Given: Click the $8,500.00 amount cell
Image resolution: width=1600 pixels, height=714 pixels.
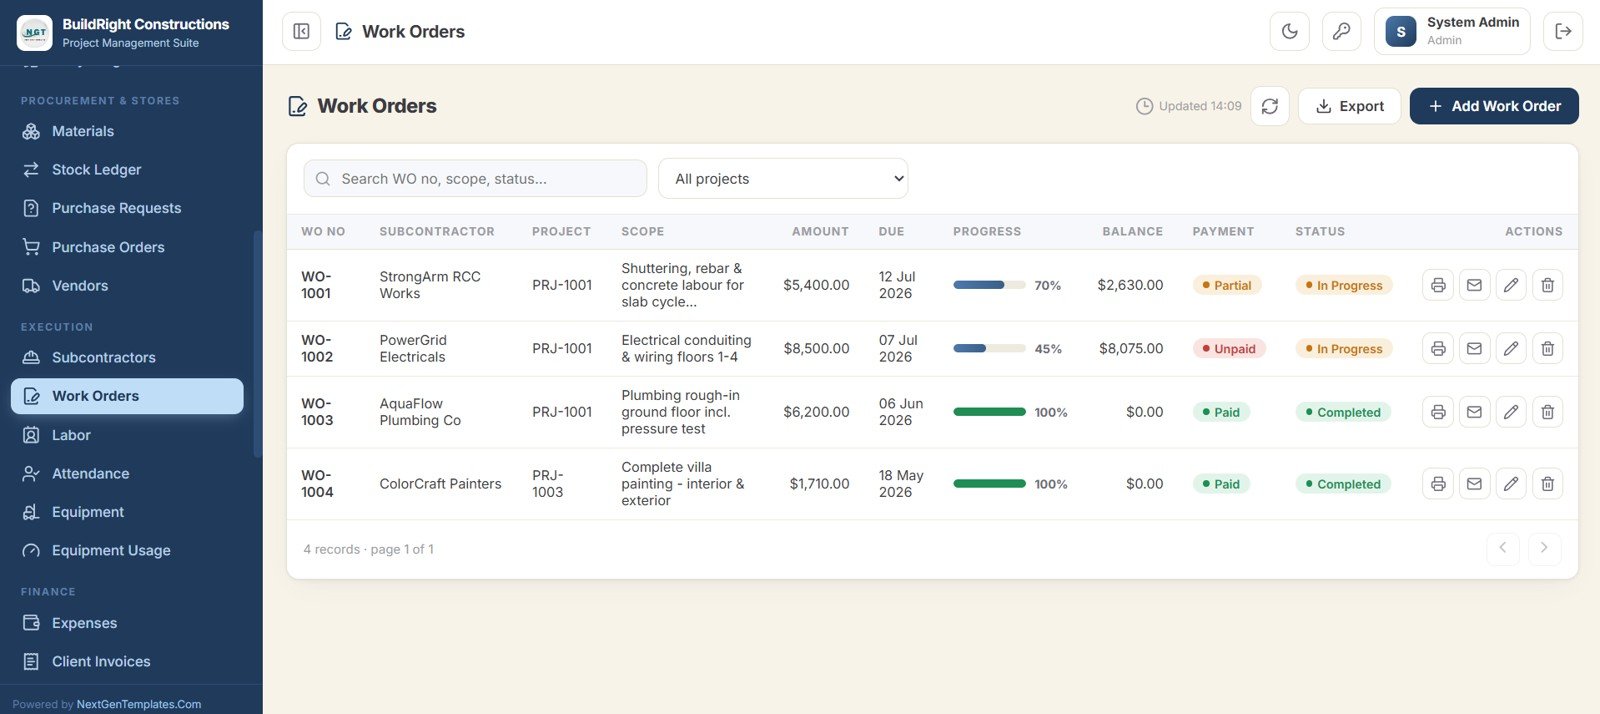Looking at the screenshot, I should [816, 349].
